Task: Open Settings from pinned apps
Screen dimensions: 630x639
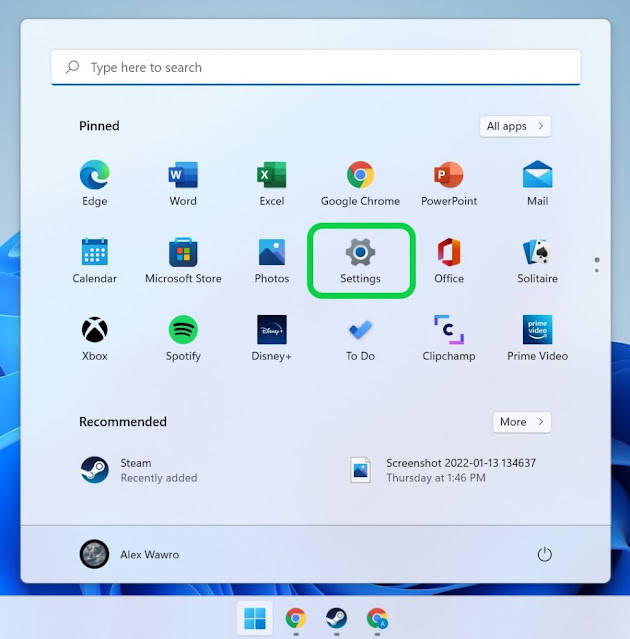Action: [x=360, y=261]
